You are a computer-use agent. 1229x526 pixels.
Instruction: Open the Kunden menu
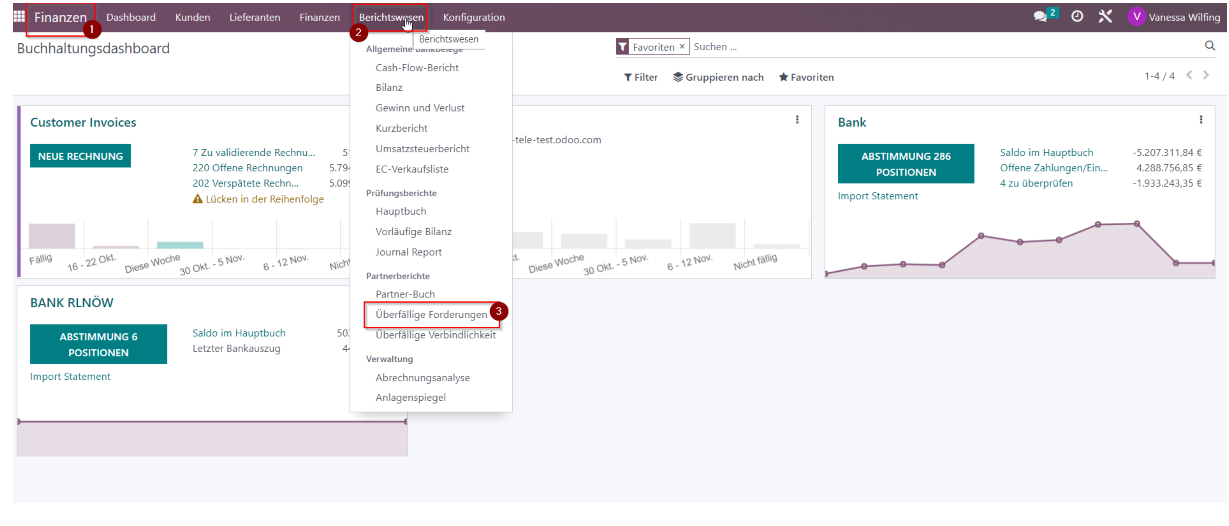[192, 17]
